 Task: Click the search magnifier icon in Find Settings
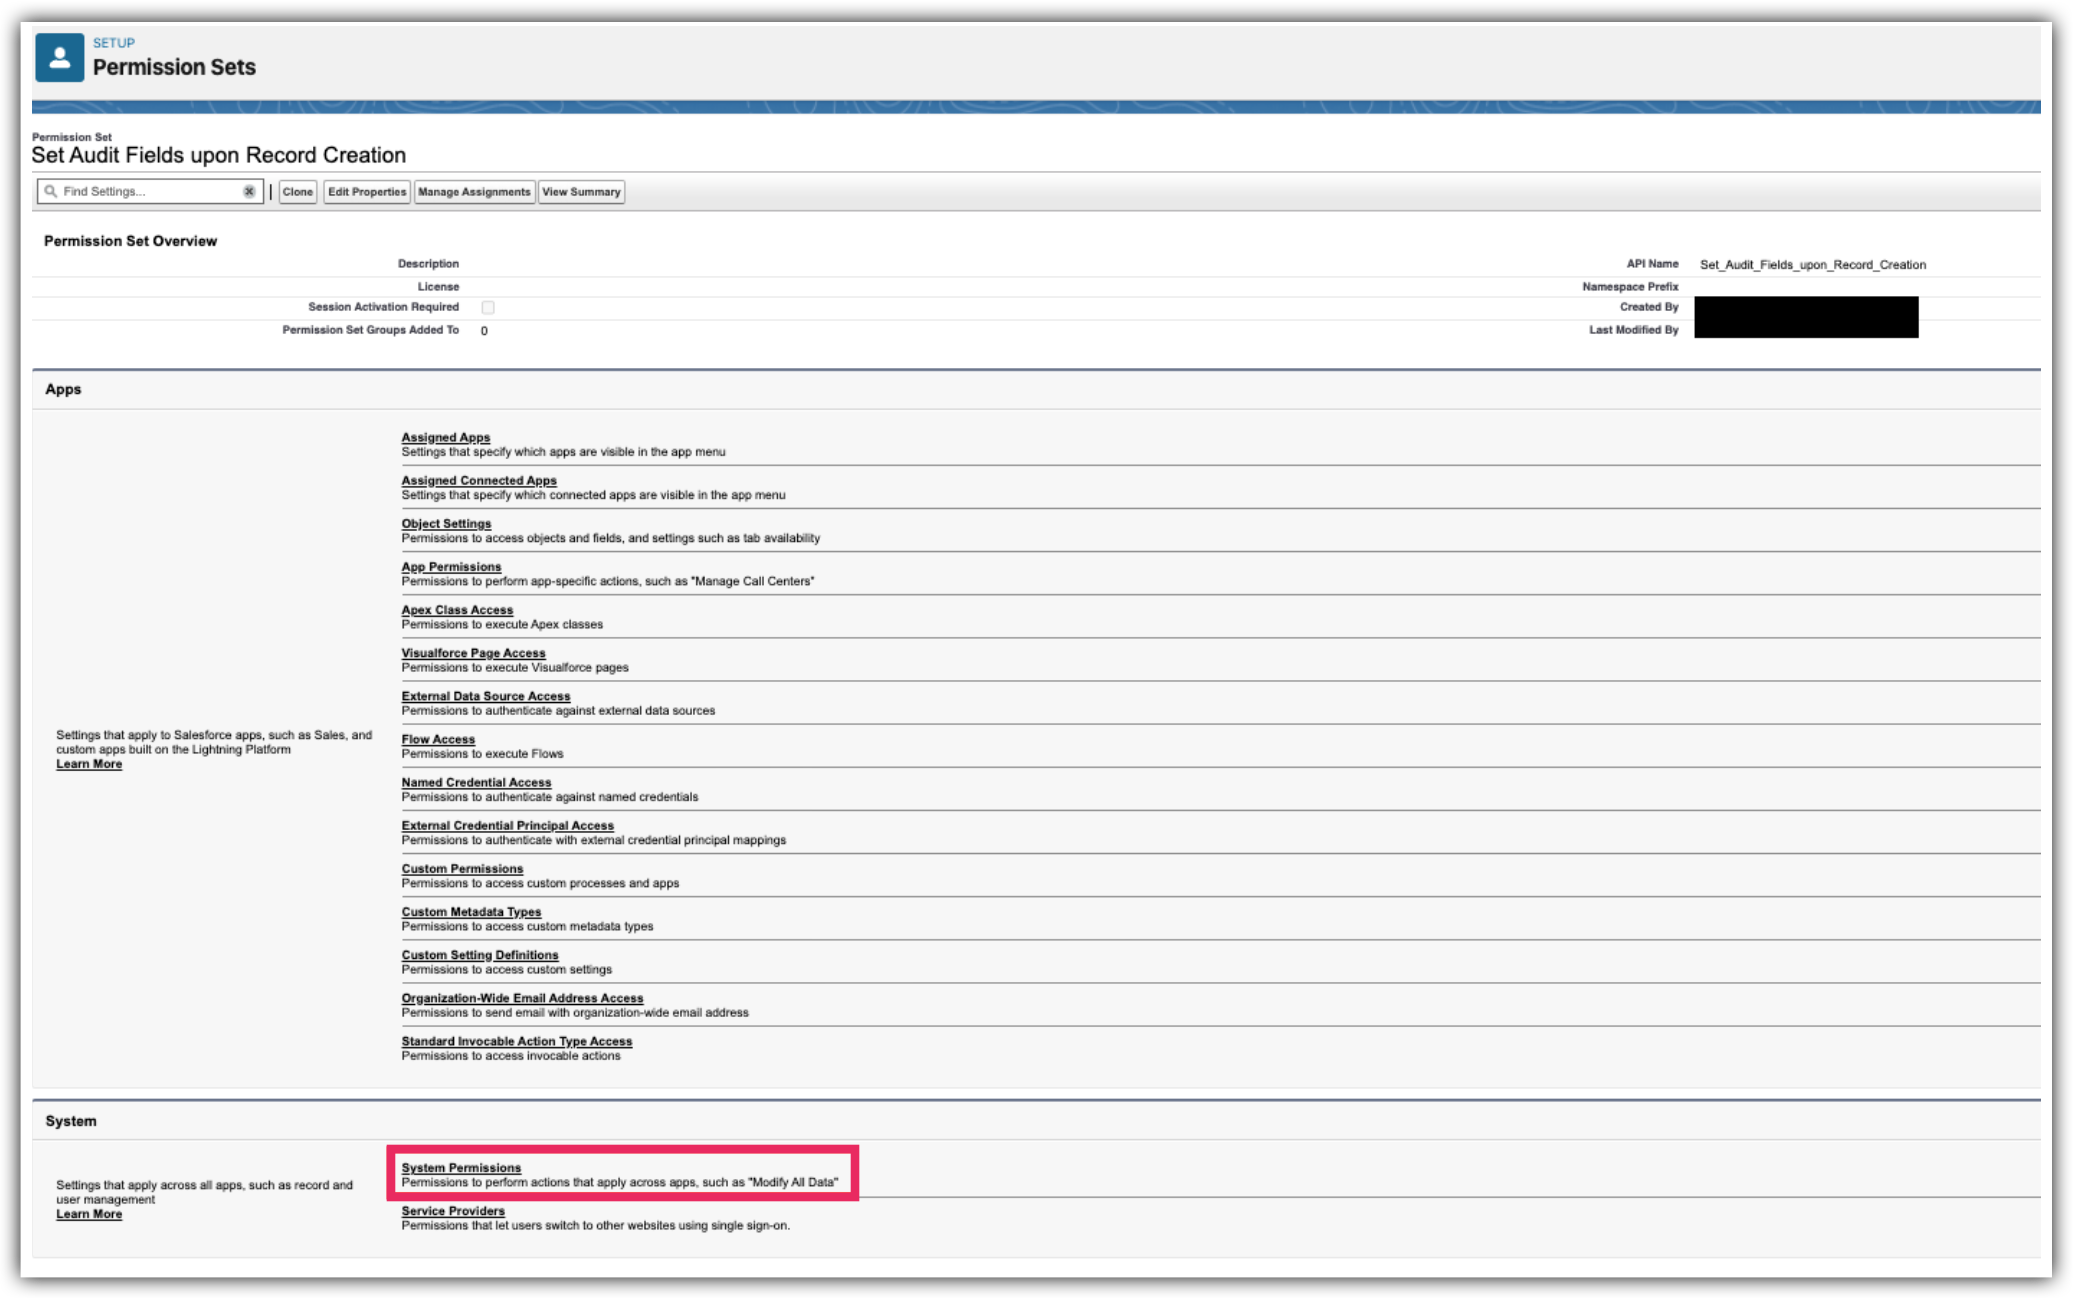pos(50,191)
